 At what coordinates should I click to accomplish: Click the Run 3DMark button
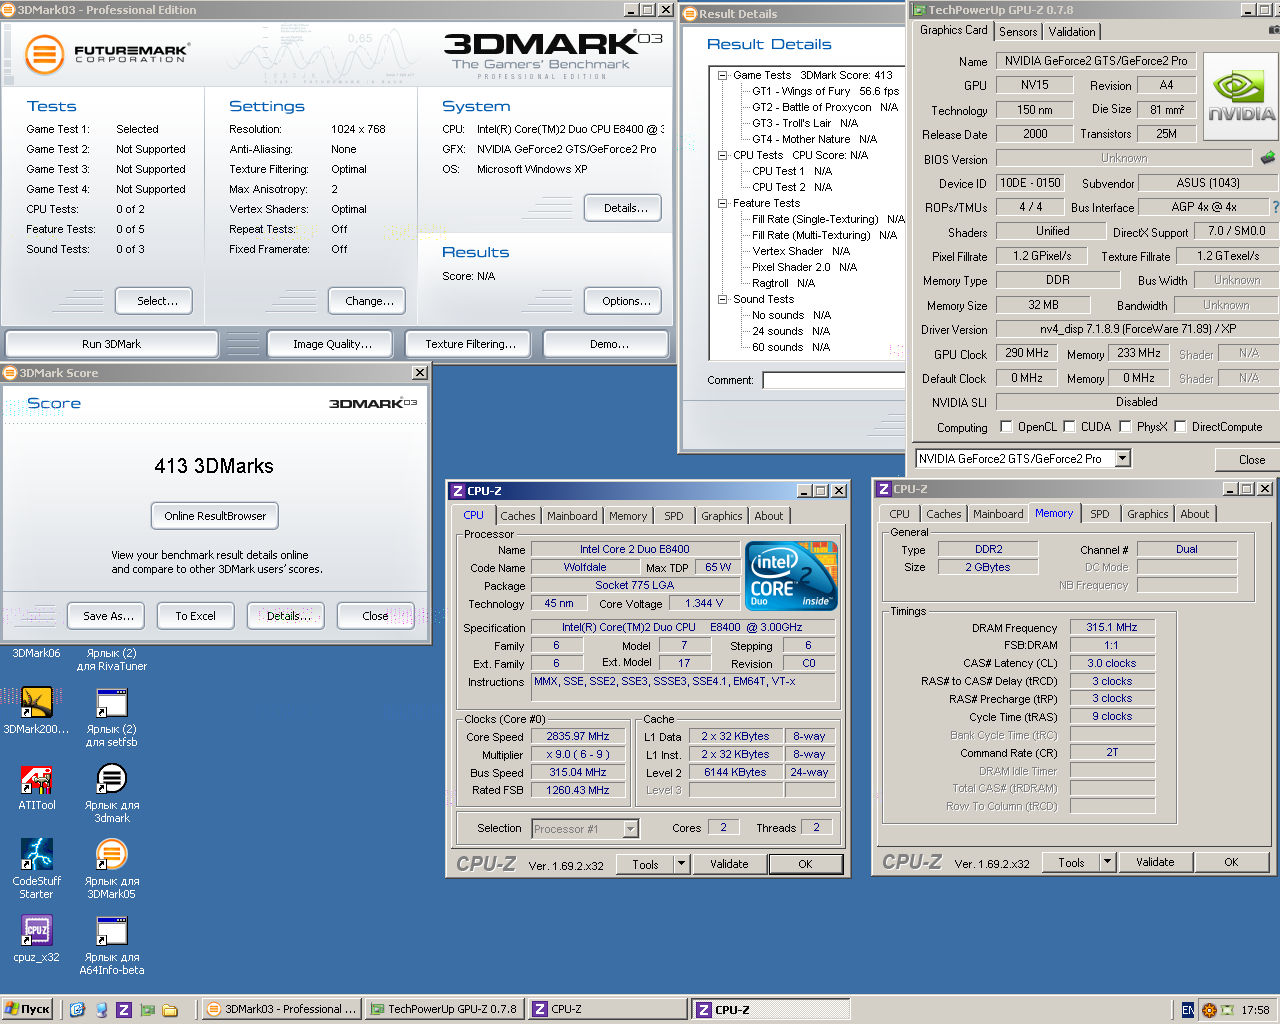click(111, 344)
